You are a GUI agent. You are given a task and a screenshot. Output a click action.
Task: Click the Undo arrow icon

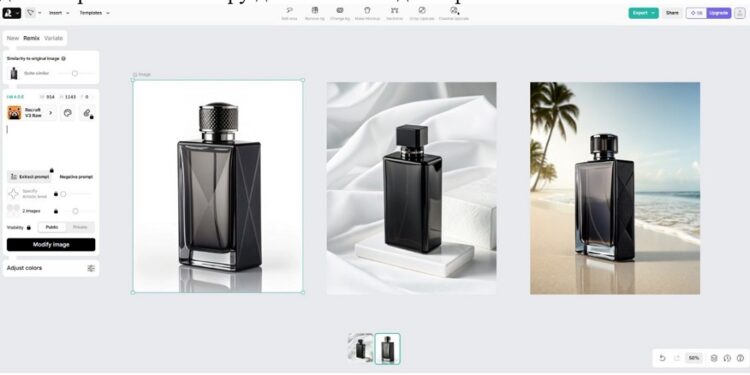point(662,358)
